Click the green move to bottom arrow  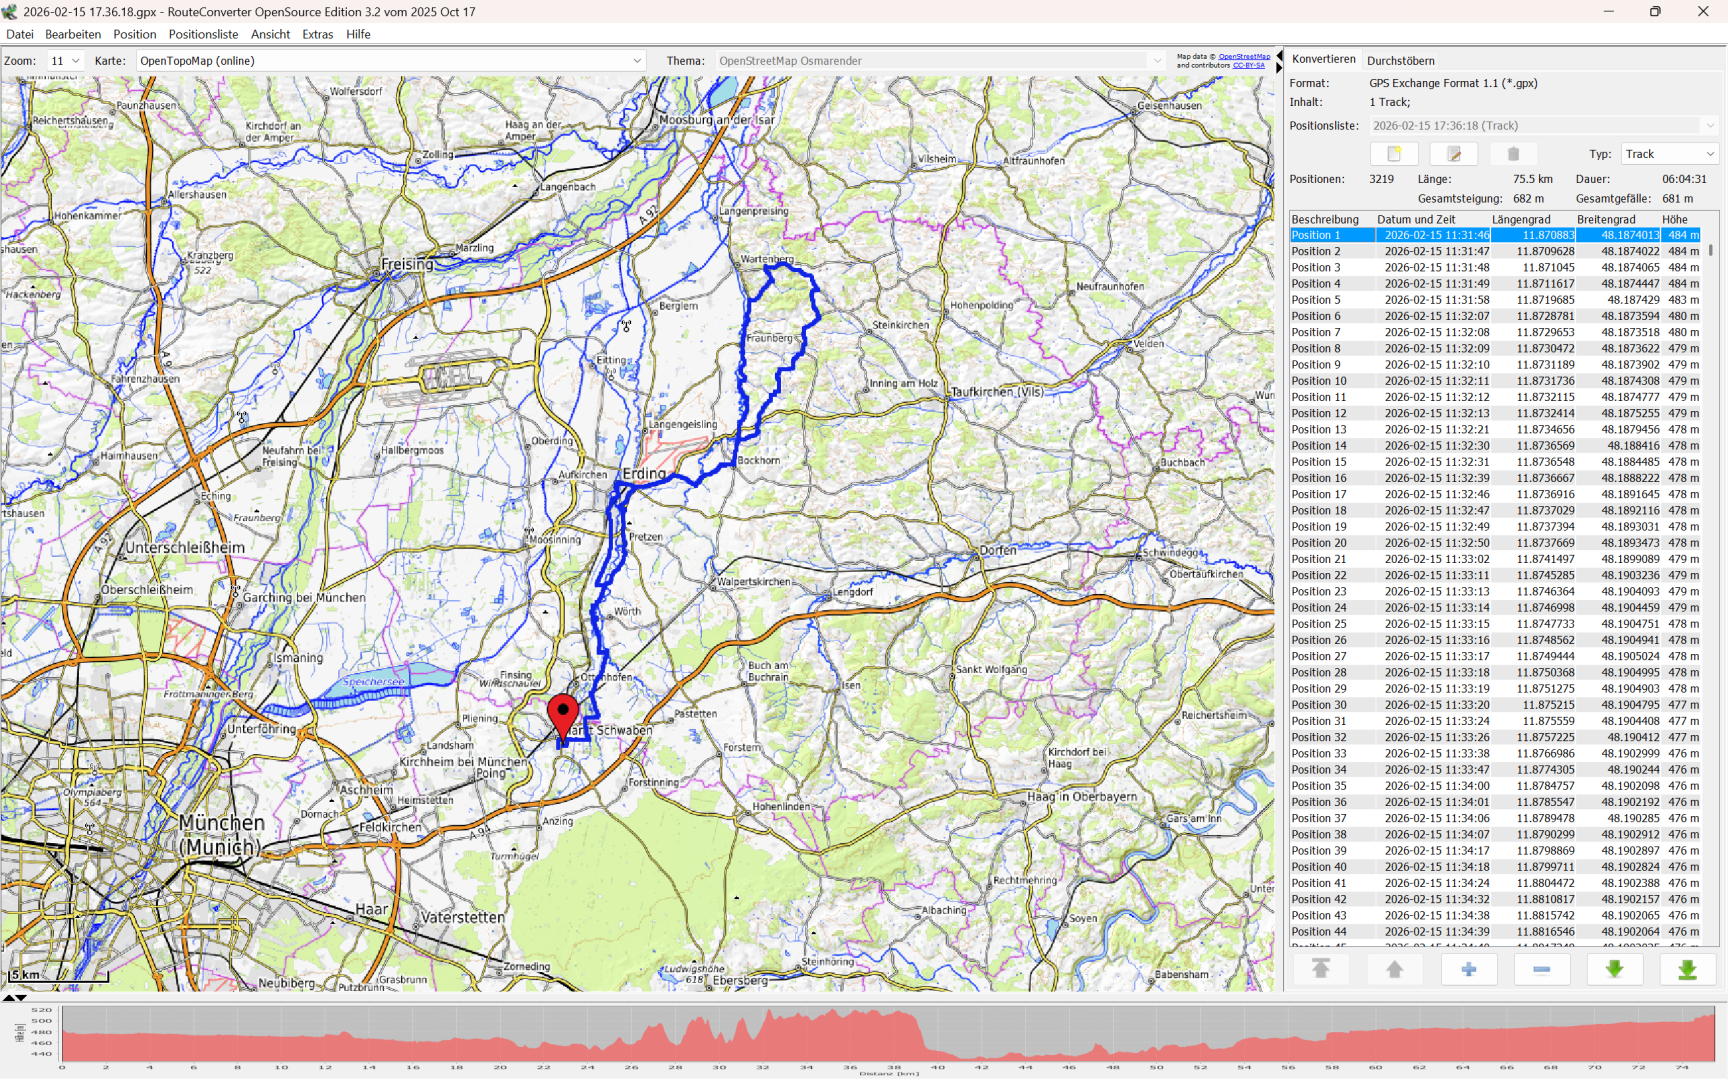coord(1687,969)
